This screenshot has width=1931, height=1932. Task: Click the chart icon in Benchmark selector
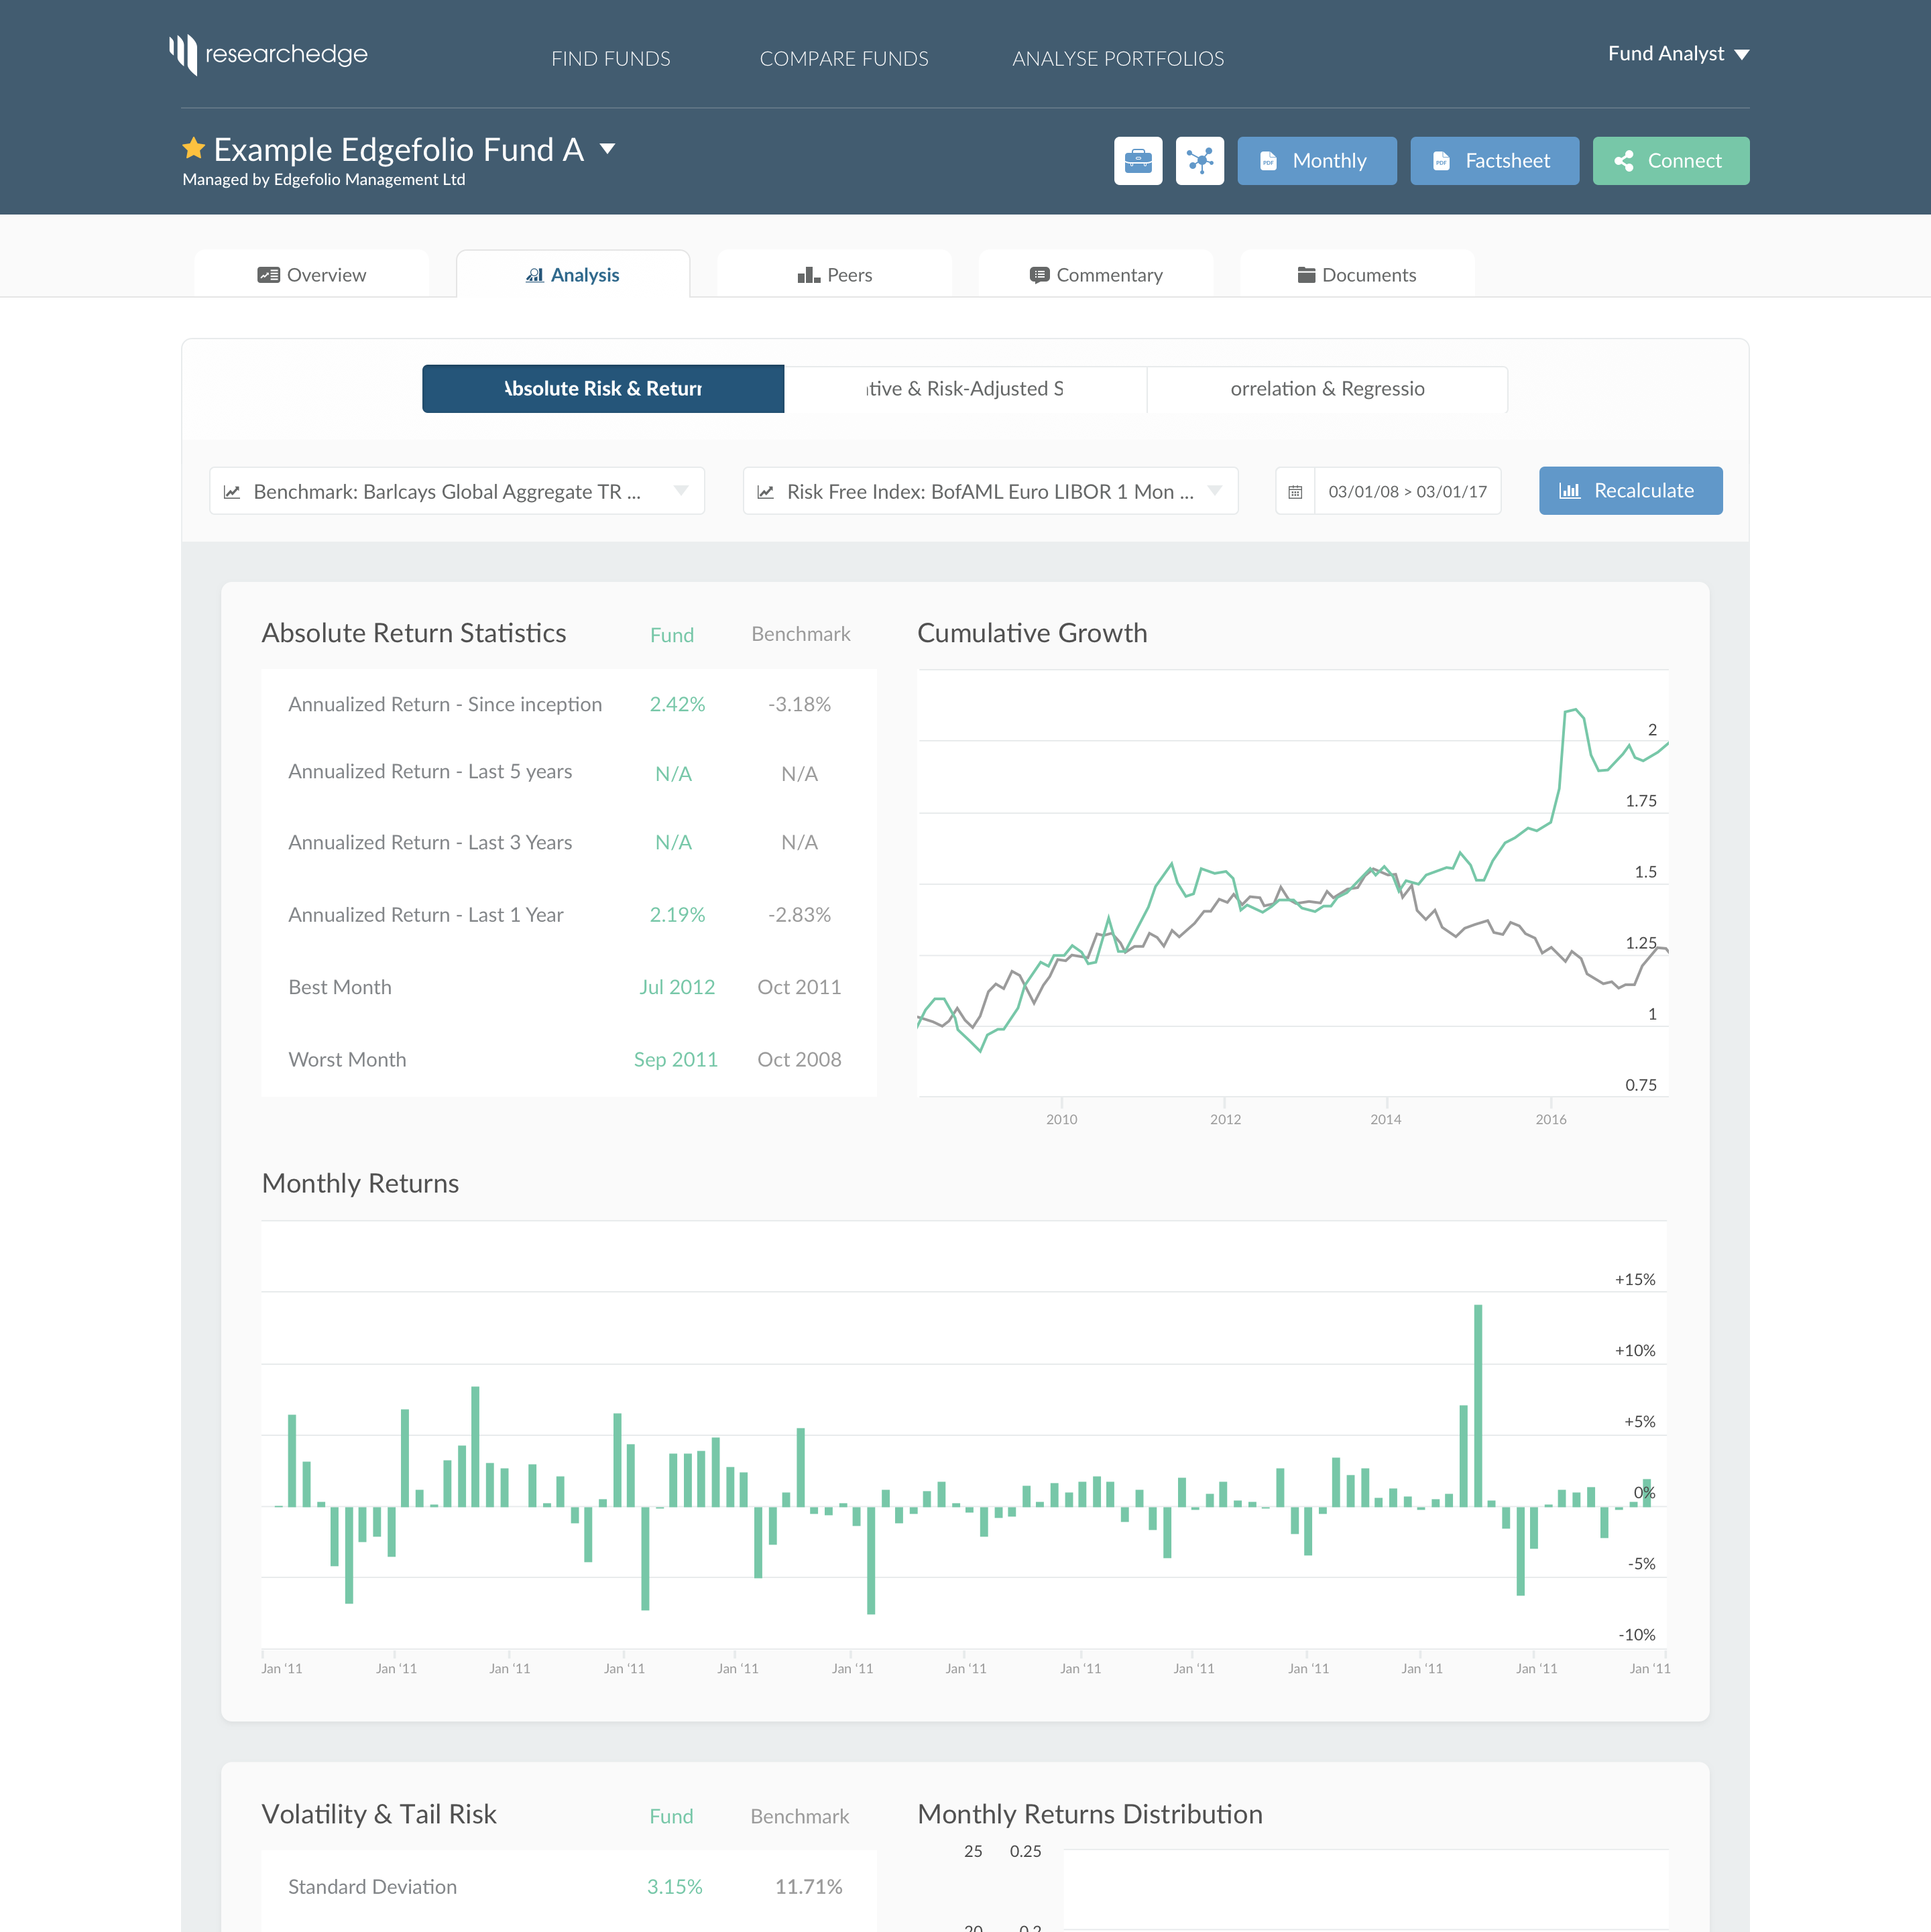[x=232, y=492]
